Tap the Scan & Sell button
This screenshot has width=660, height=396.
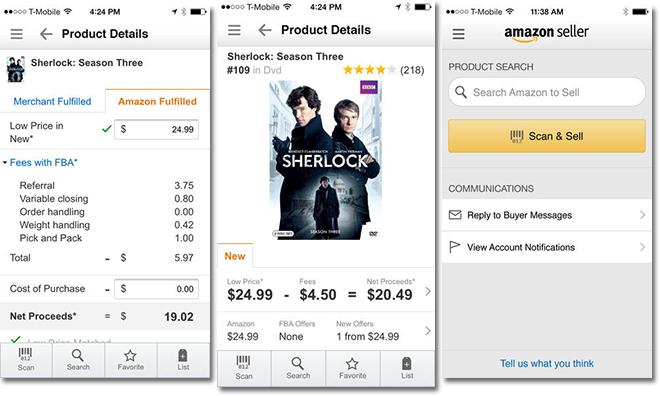click(546, 136)
